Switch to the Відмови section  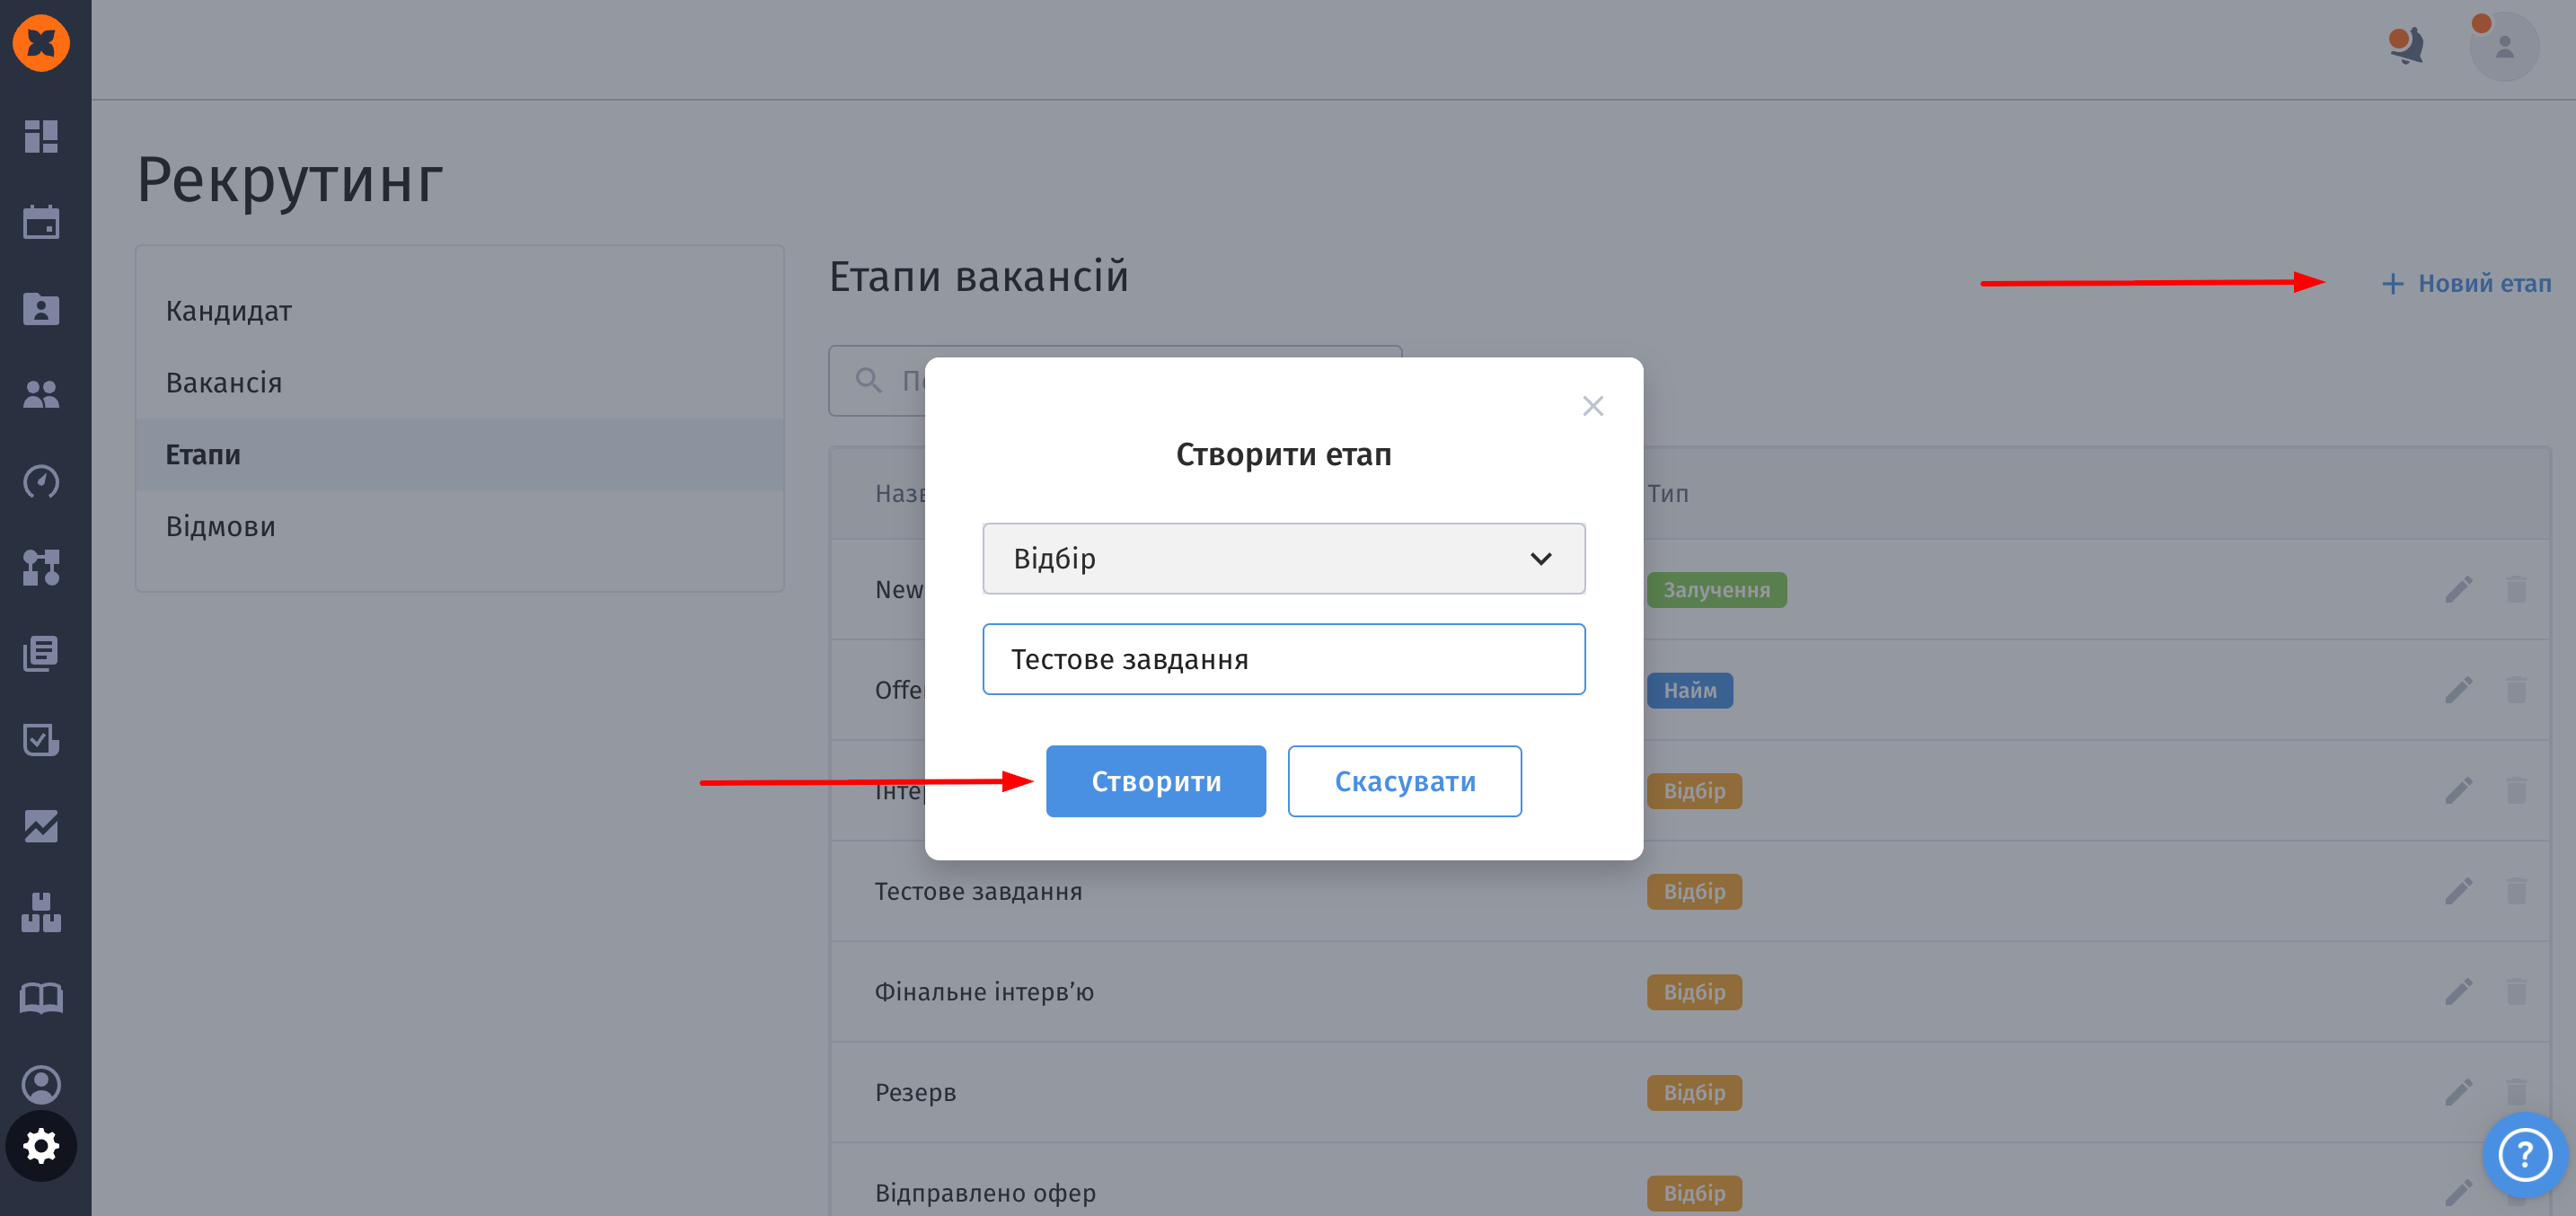pos(220,526)
